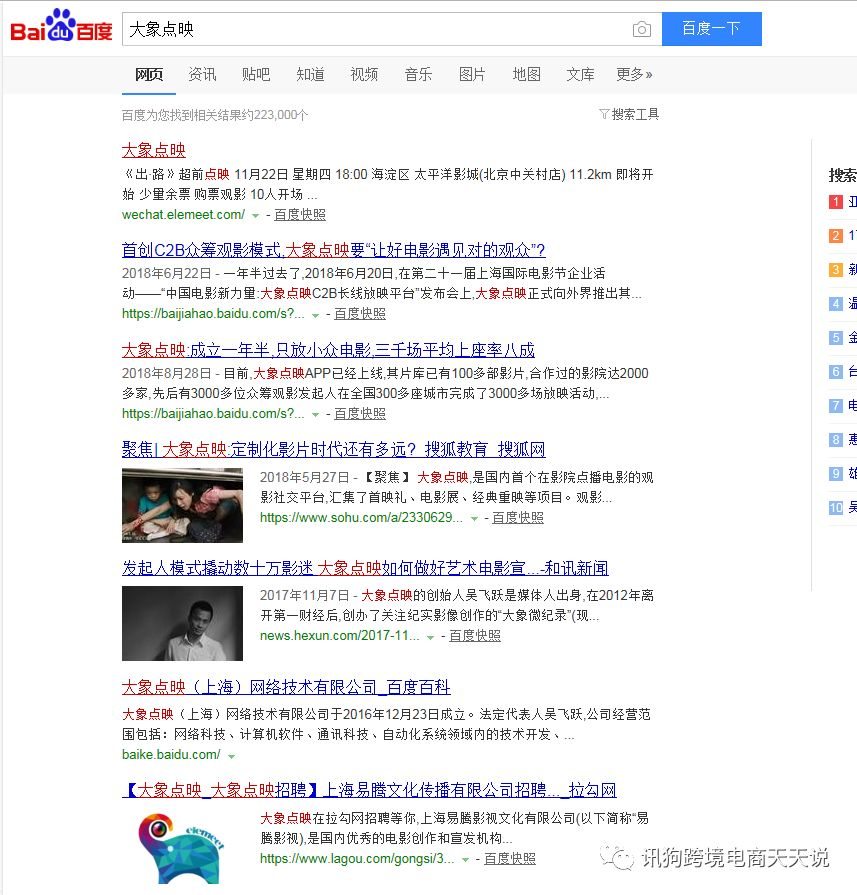Click hot search rank 7 badge
The image size is (857, 895).
pos(836,406)
